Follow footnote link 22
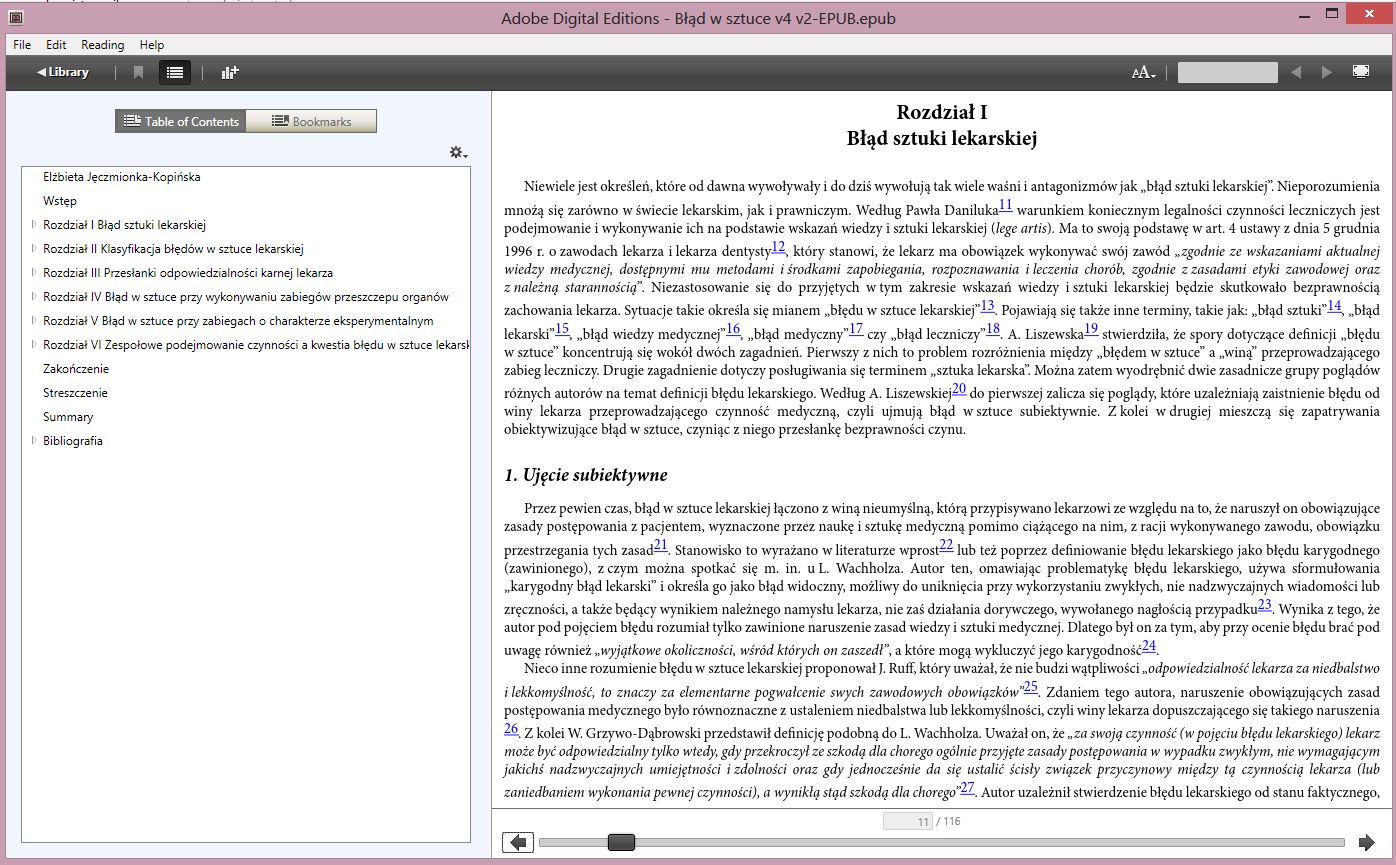 [946, 544]
